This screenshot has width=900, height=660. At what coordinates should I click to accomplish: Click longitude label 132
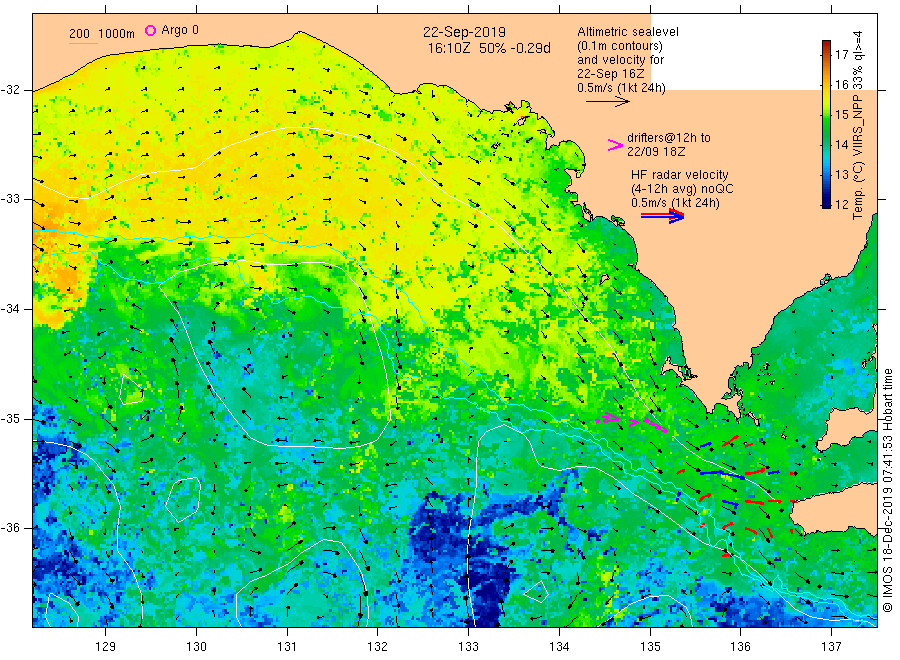[378, 647]
